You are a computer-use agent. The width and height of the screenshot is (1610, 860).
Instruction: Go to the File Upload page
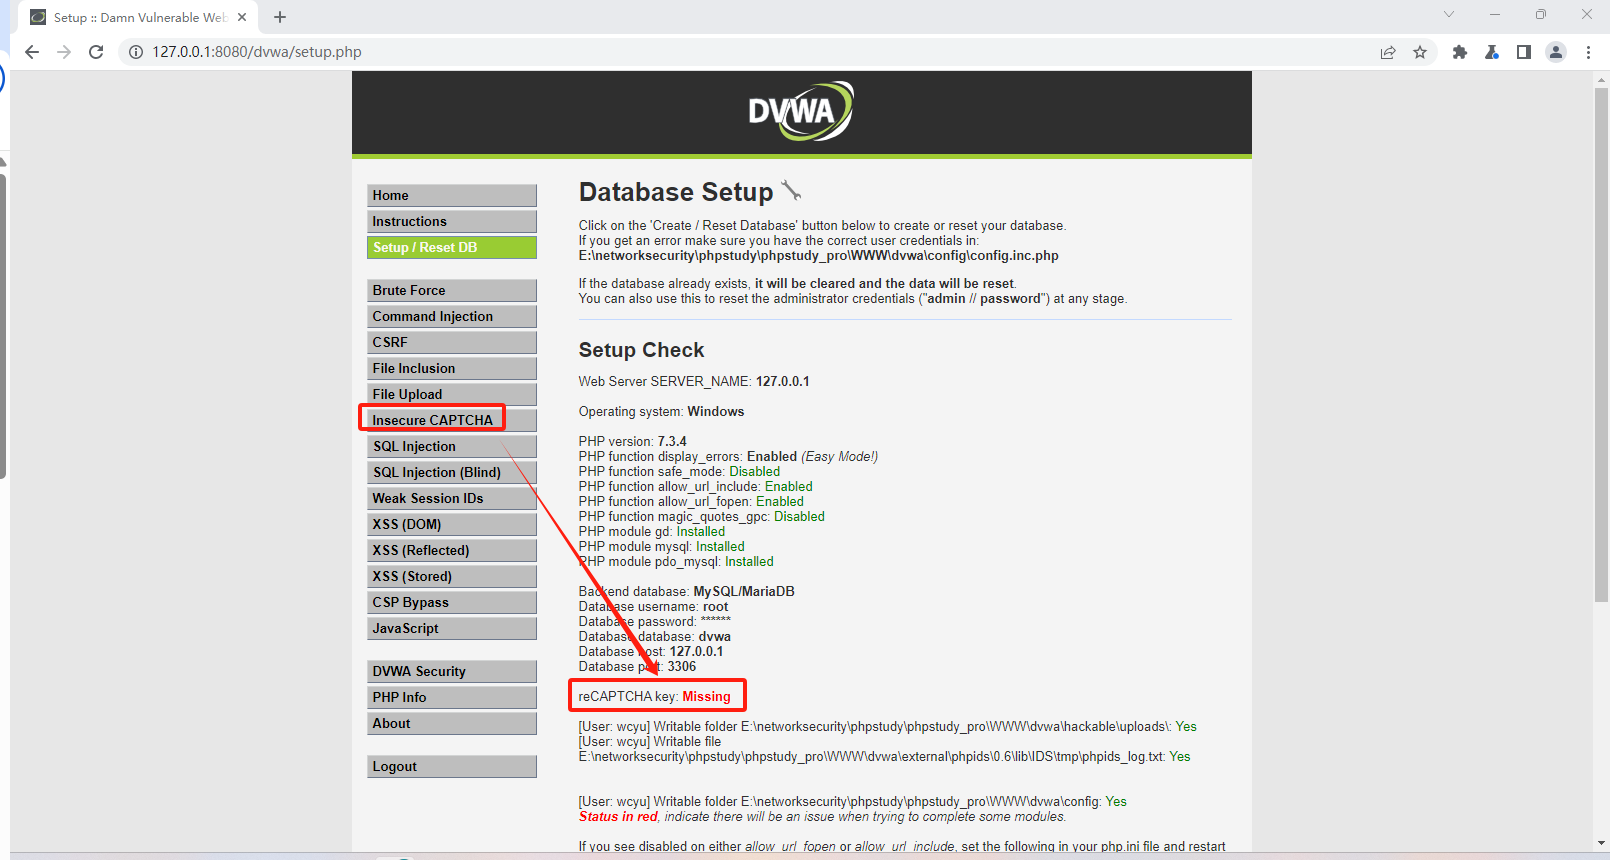452,394
